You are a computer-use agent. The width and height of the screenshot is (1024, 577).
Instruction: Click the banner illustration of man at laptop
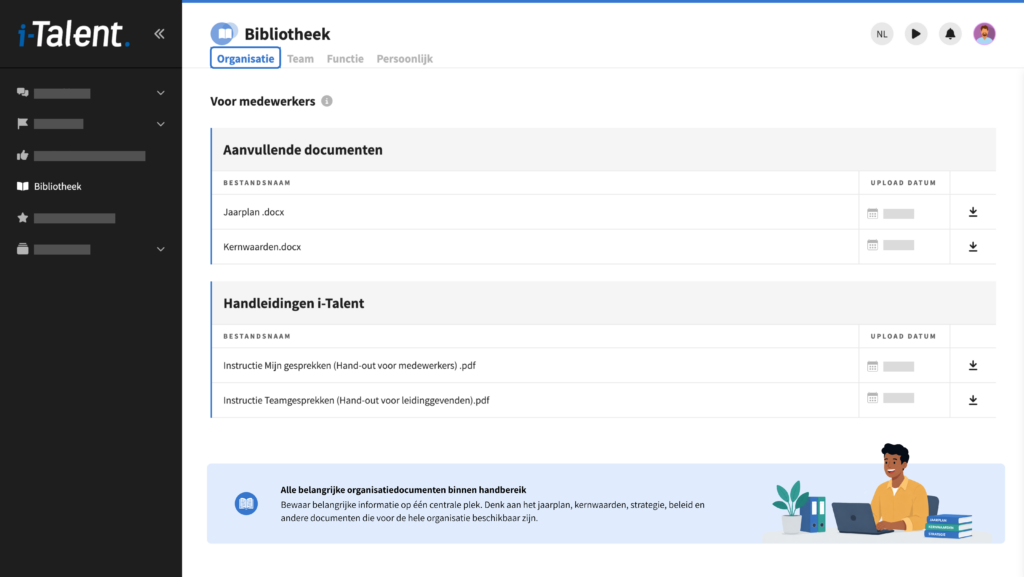(878, 493)
